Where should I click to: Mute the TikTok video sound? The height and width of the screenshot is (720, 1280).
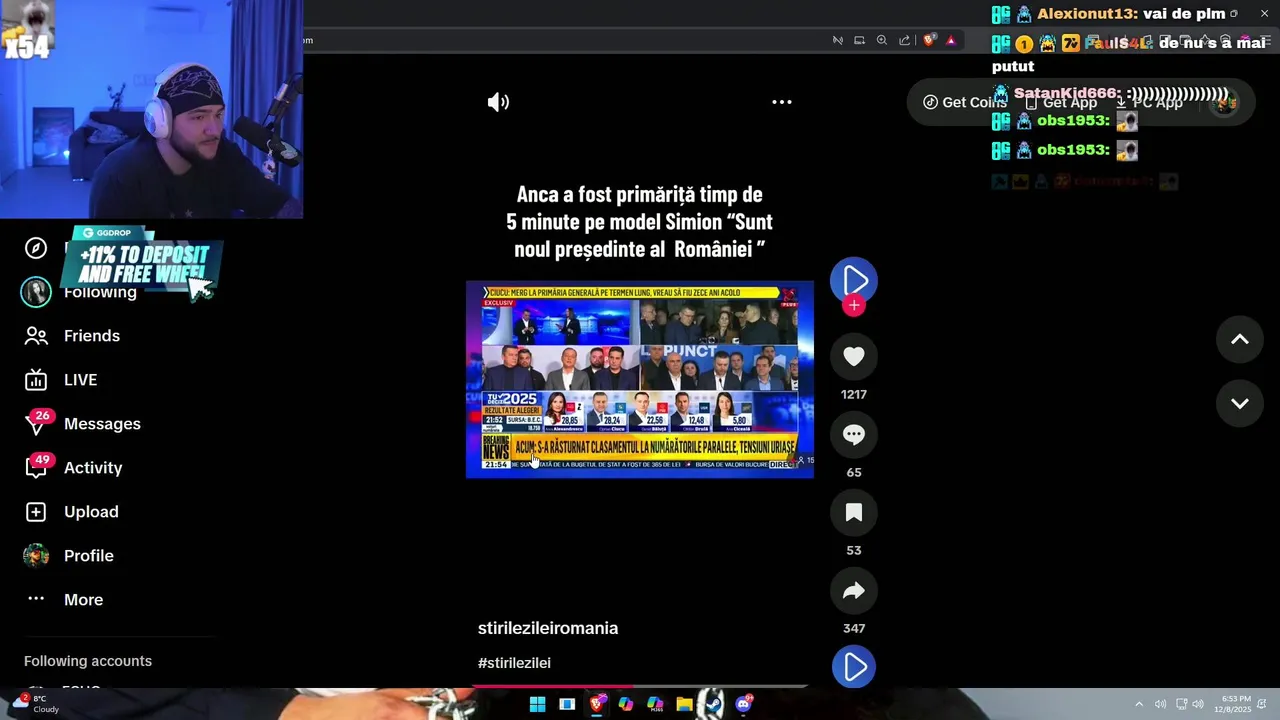coord(498,102)
